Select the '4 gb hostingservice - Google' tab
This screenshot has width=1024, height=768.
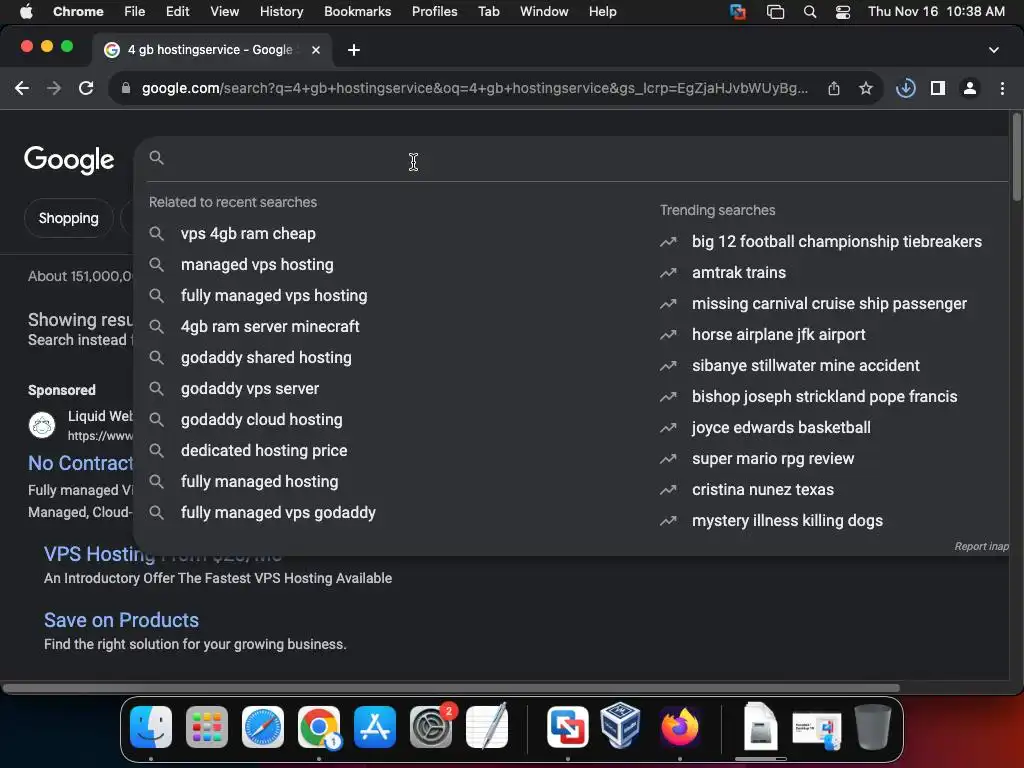[x=210, y=50]
